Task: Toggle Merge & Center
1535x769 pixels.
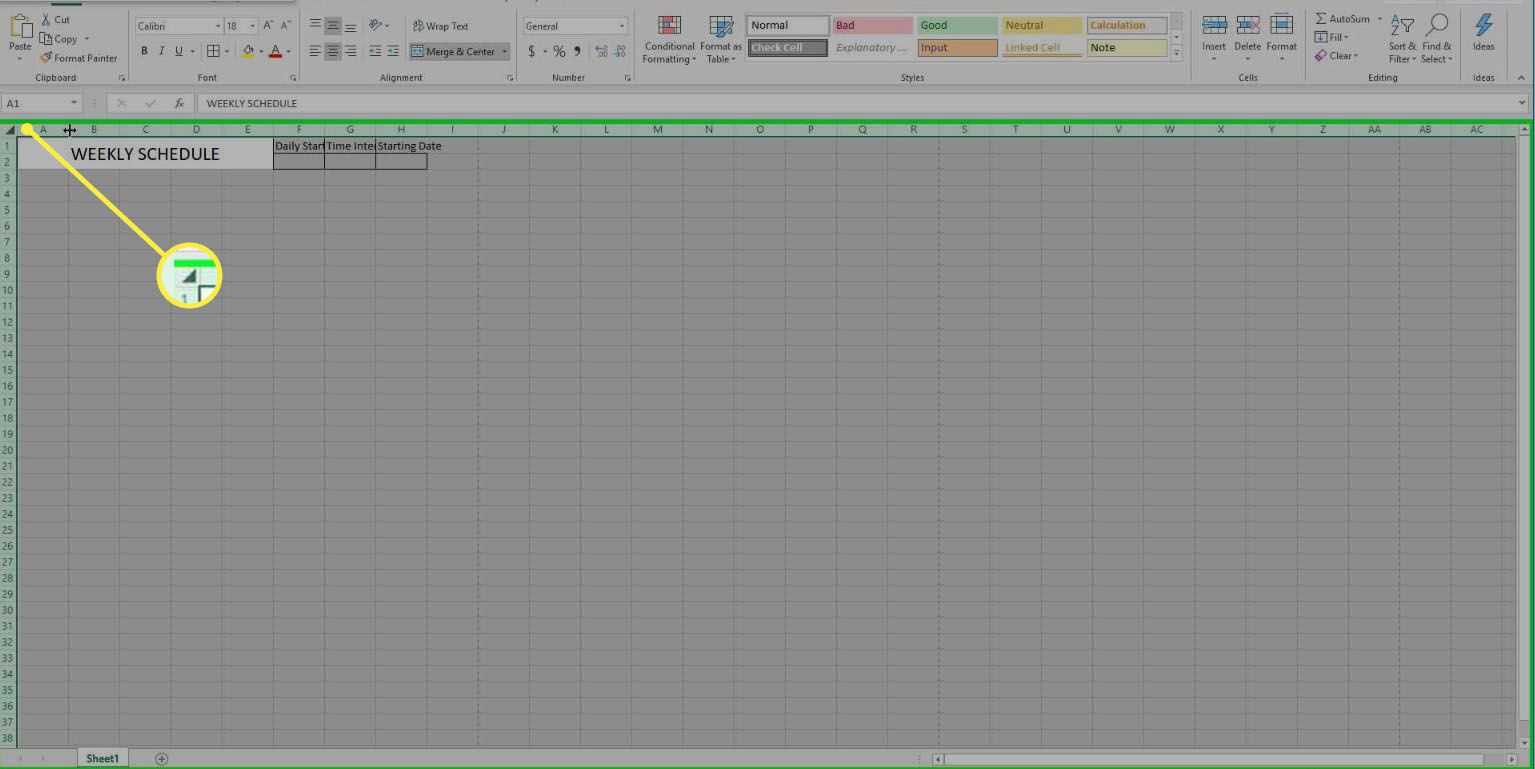Action: [452, 51]
